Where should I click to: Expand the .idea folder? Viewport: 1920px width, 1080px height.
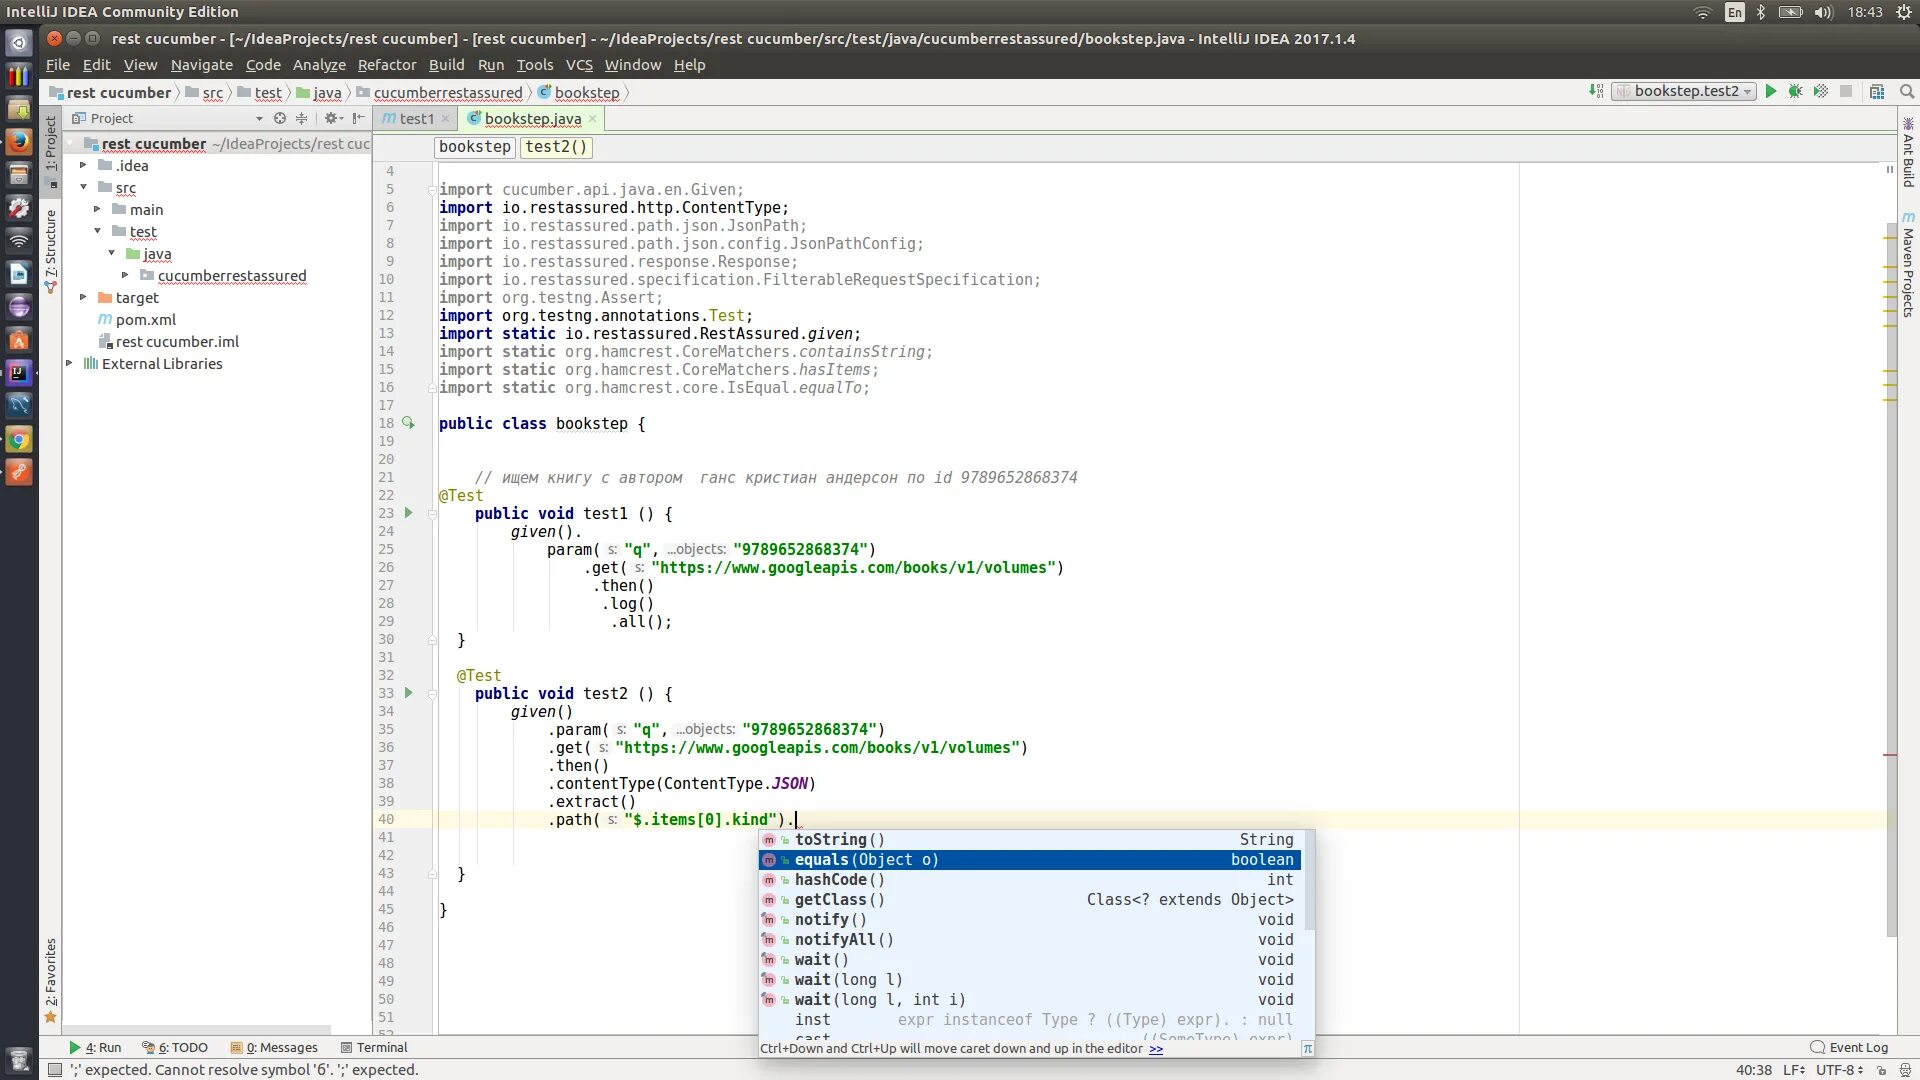tap(83, 166)
